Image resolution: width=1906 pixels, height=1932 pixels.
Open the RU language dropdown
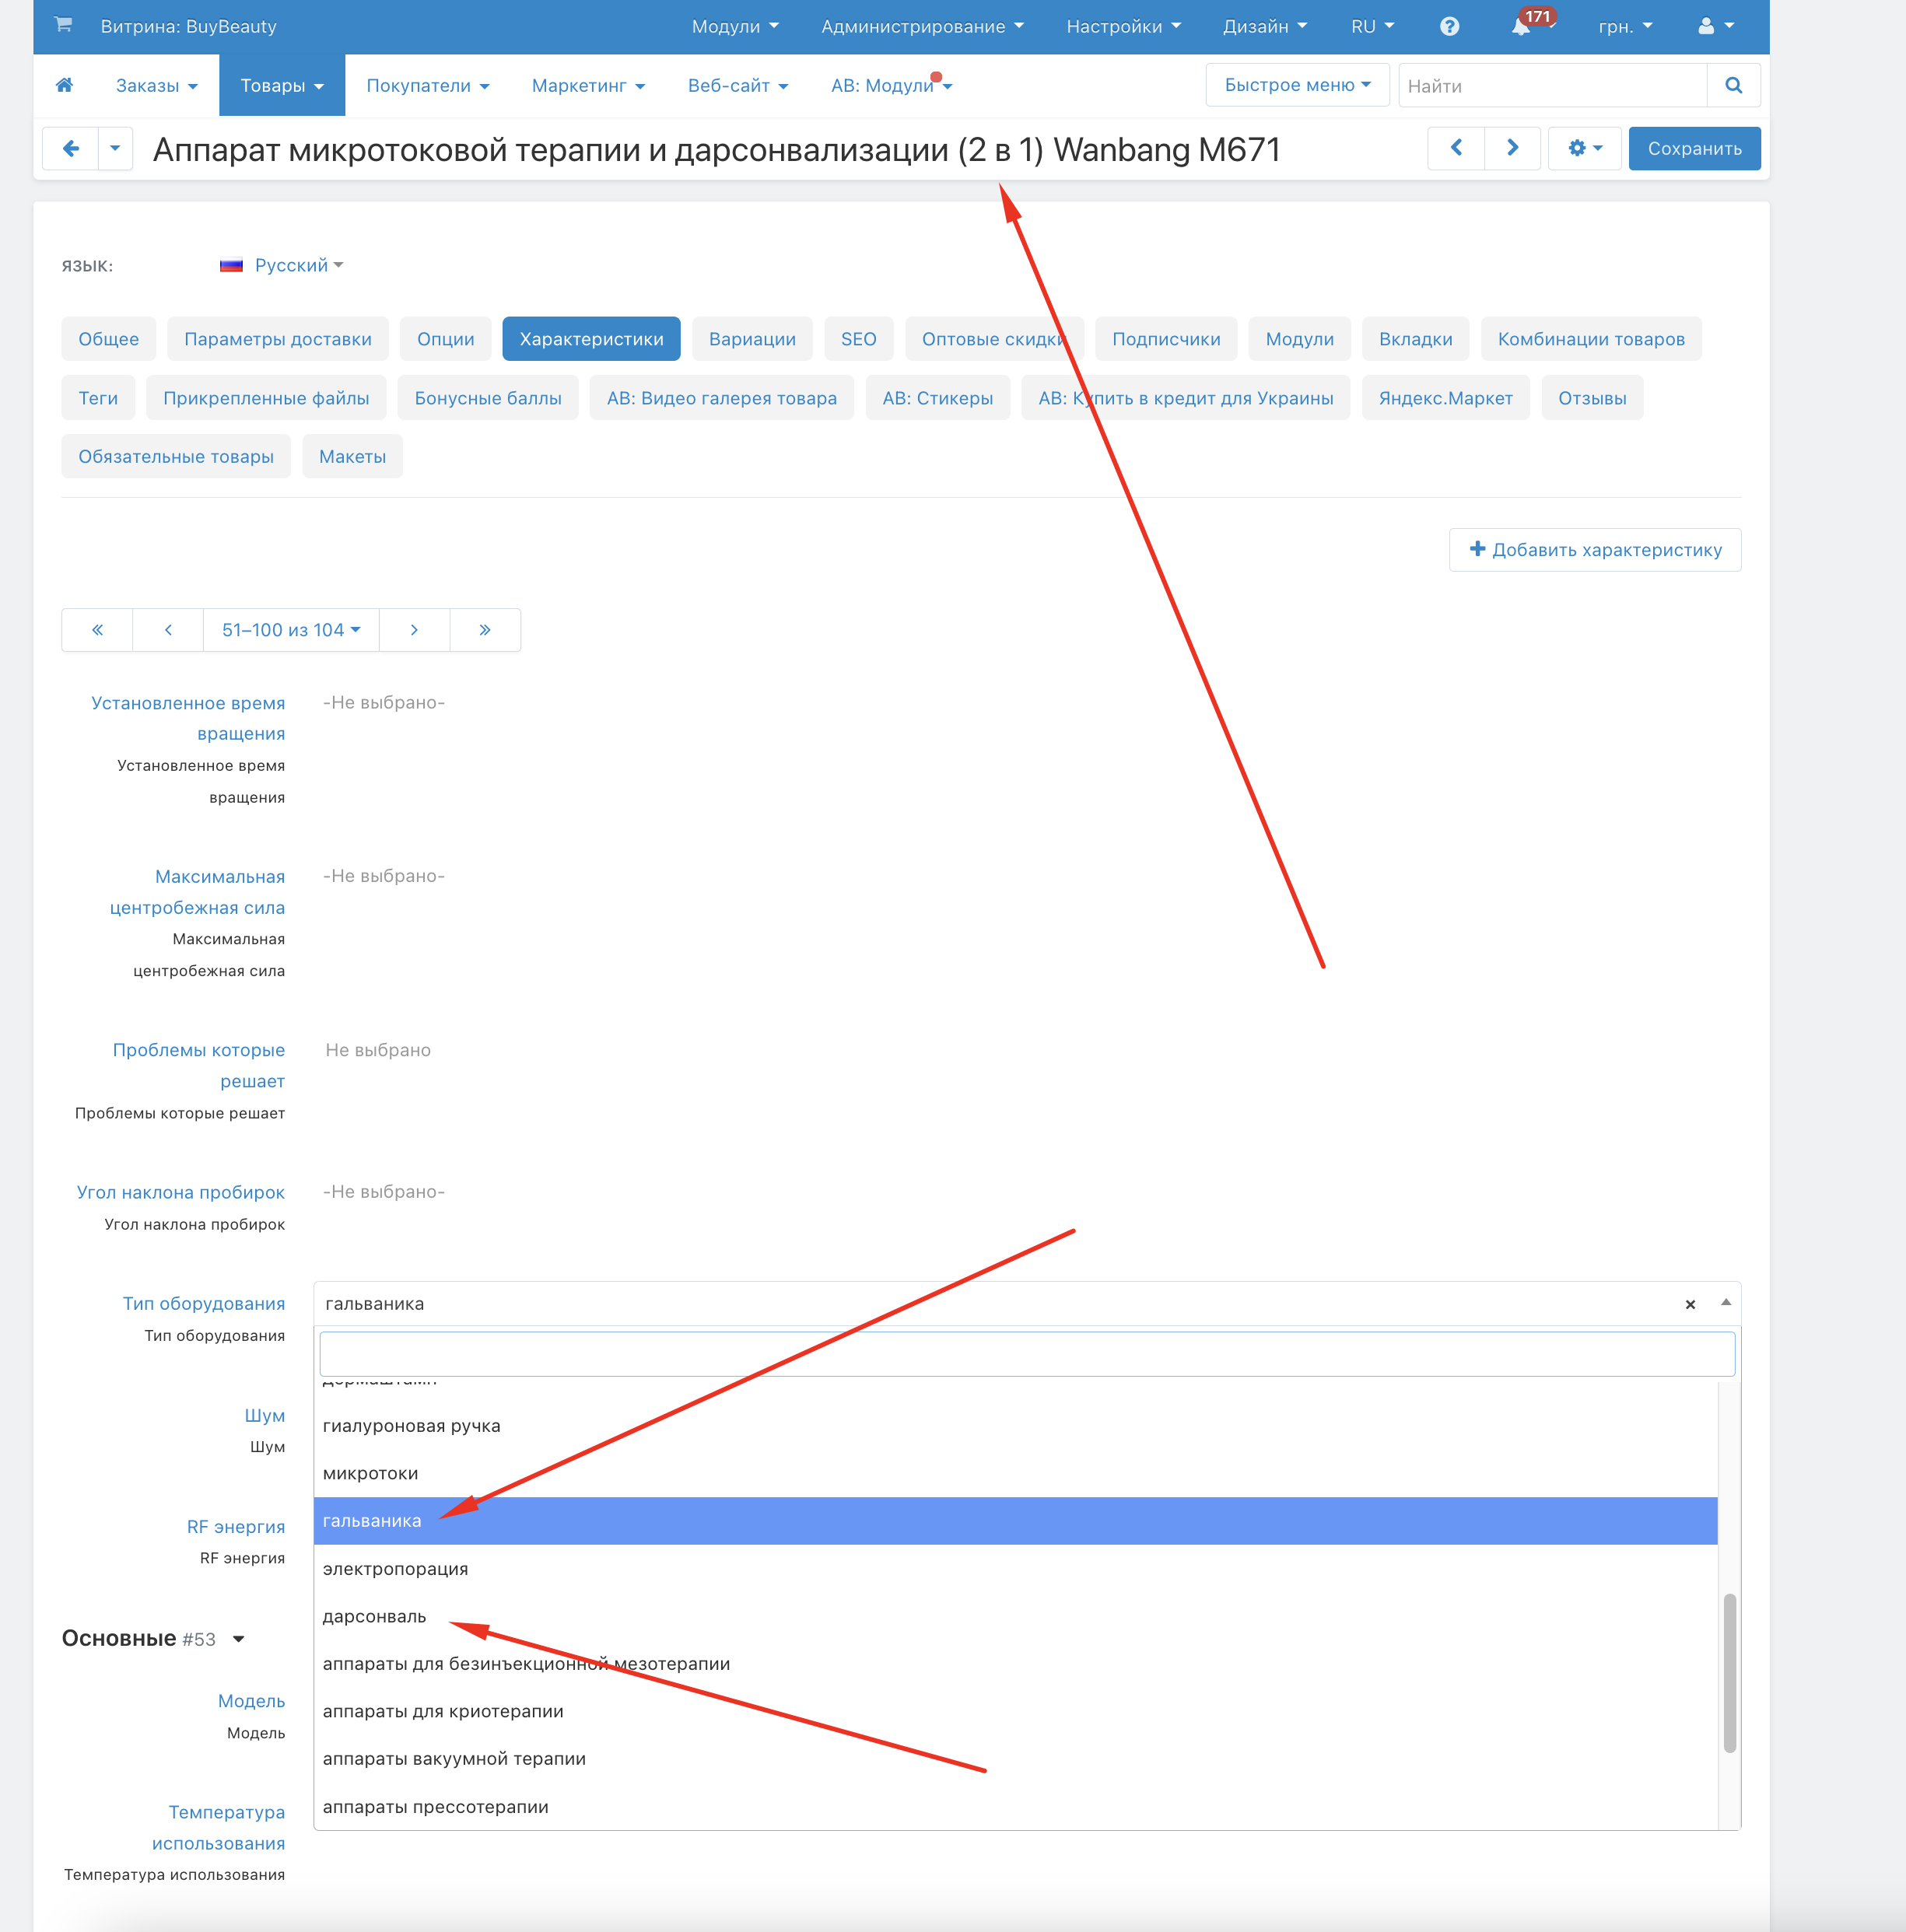[1372, 27]
